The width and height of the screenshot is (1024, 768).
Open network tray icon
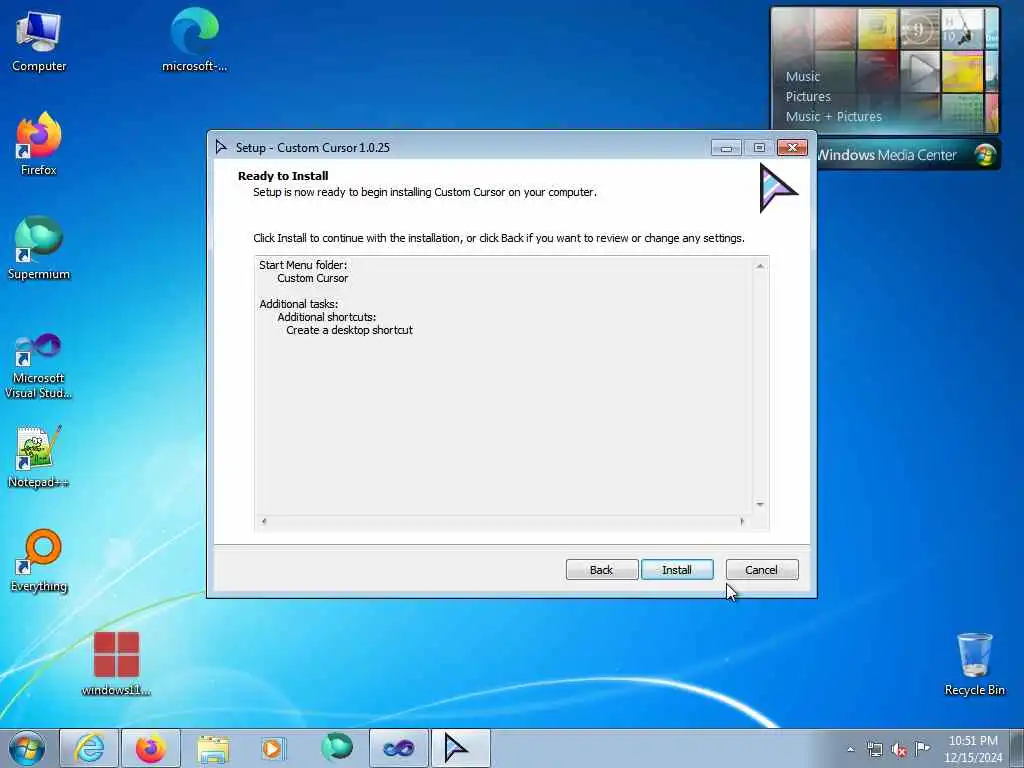click(874, 749)
